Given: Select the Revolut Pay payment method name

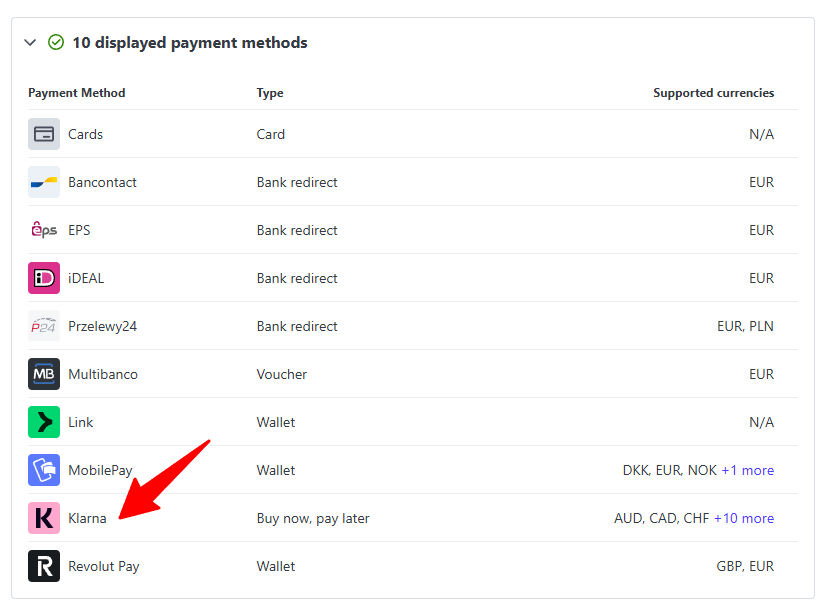Looking at the screenshot, I should coord(104,567).
